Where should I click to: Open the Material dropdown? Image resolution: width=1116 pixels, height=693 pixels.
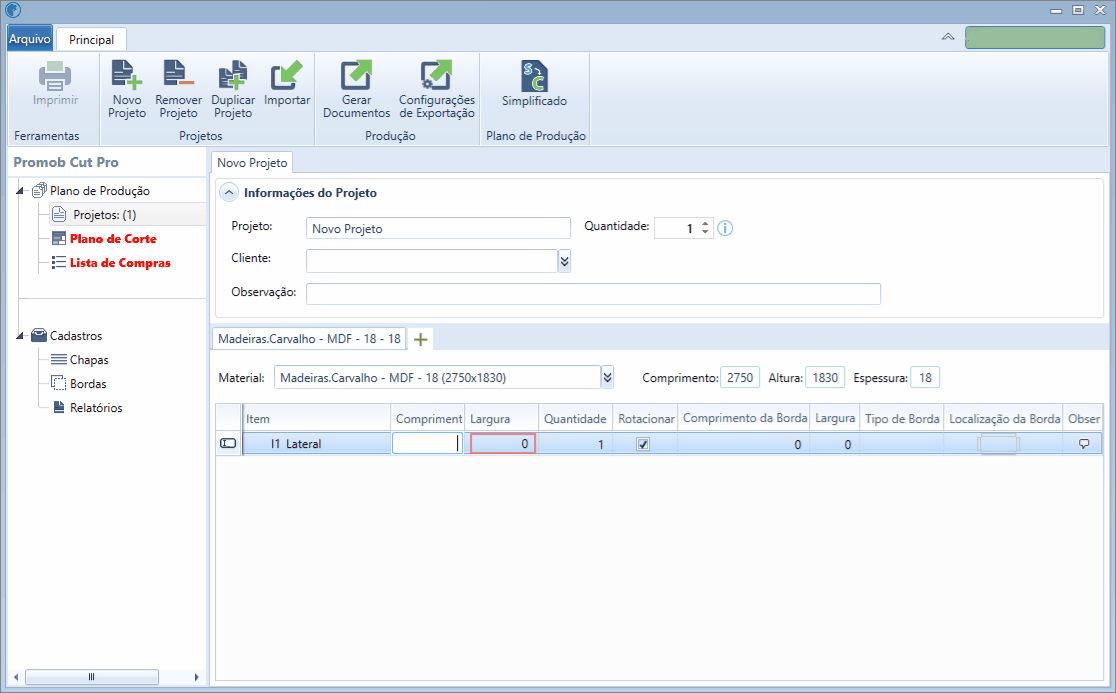point(608,377)
